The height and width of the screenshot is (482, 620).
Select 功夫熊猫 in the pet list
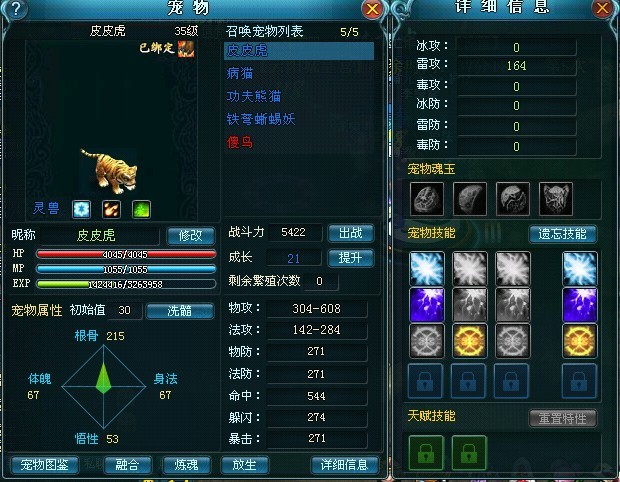click(x=254, y=96)
